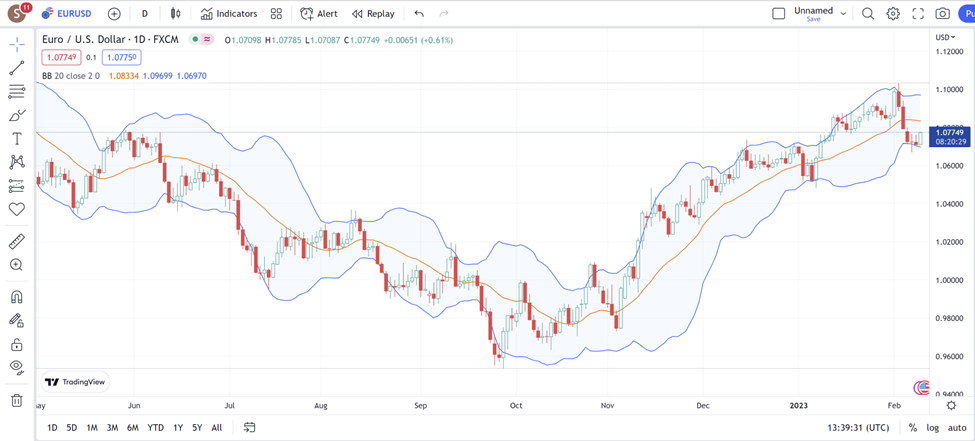Select the ruler measure tool
975x441 pixels.
coord(17,241)
